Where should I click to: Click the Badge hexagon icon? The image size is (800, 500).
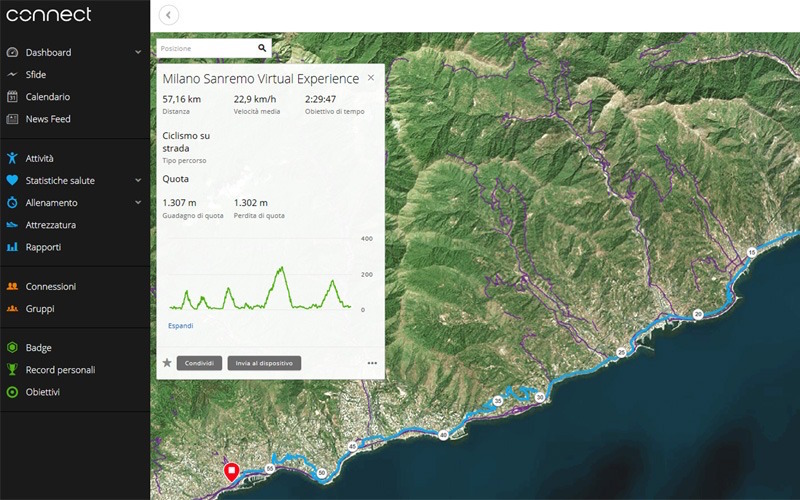point(12,347)
